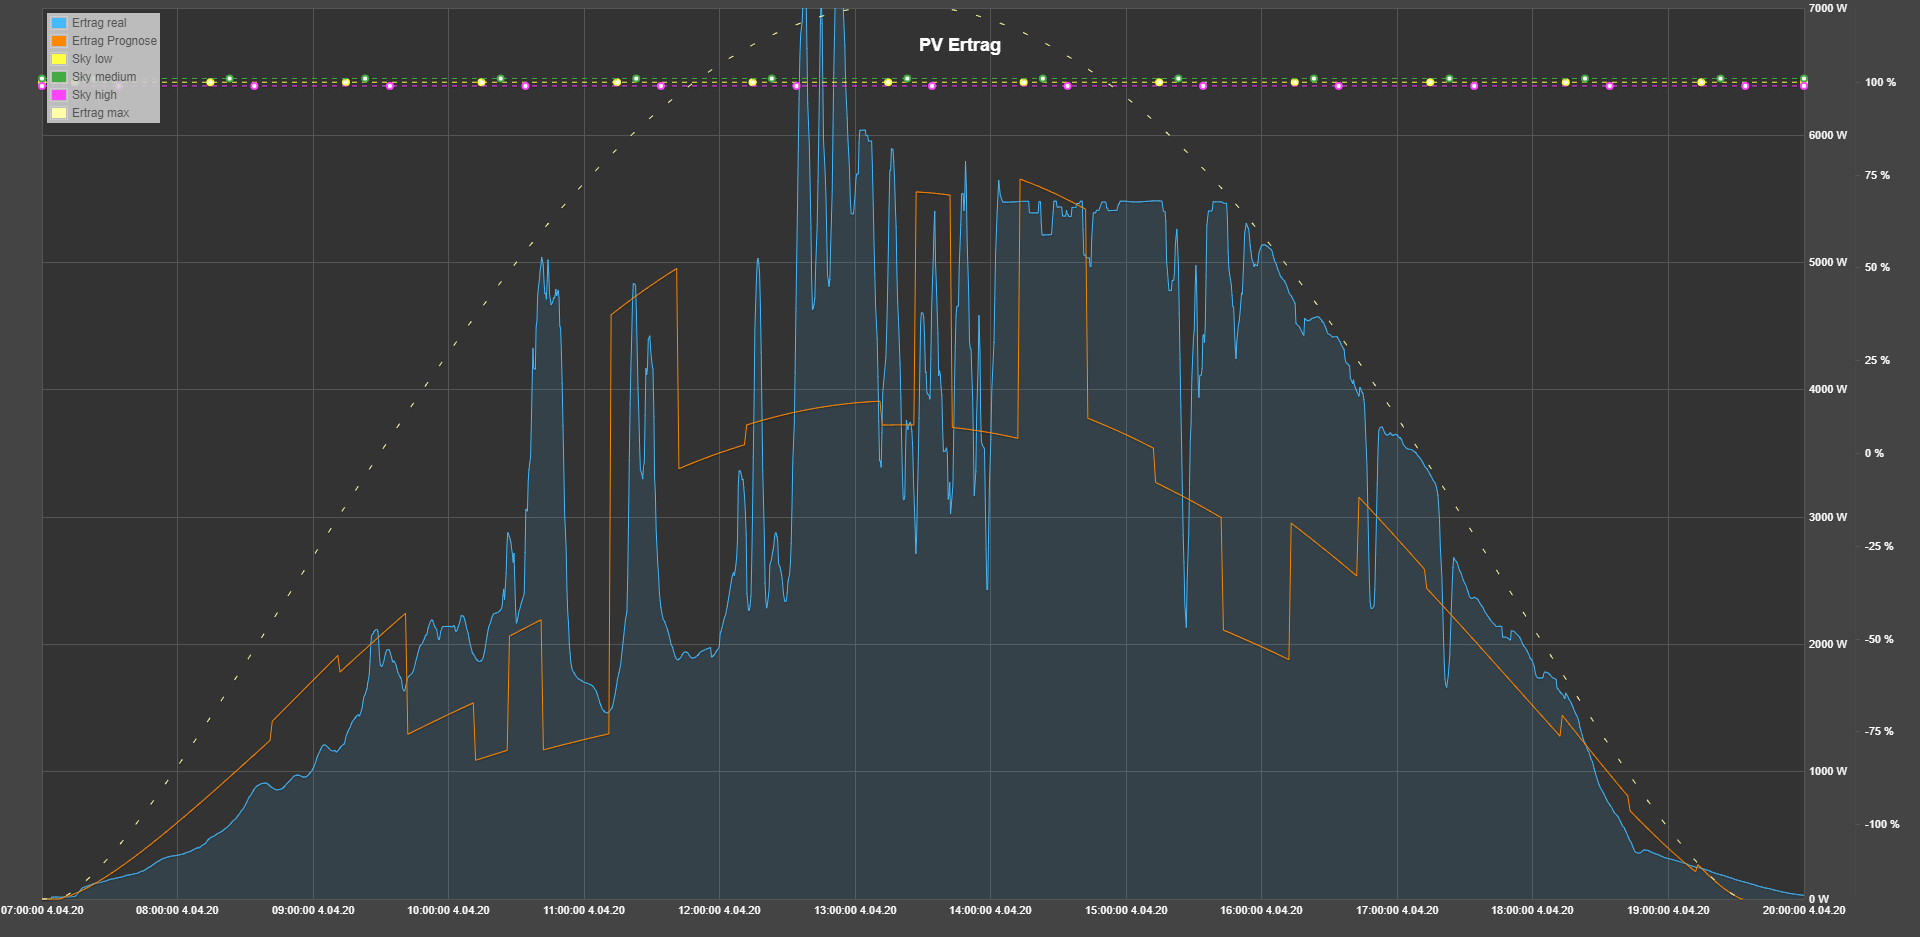Click the -100 % axis label
This screenshot has height=937, width=1920.
[x=1882, y=824]
